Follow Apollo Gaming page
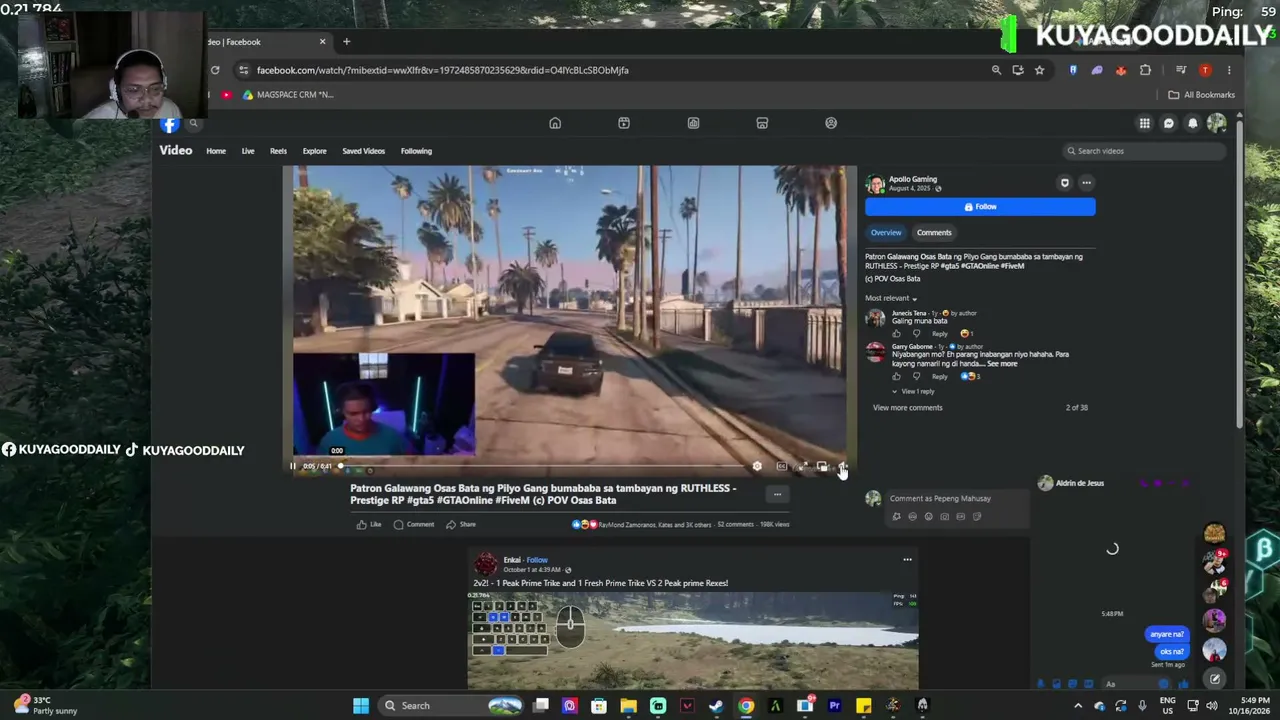Viewport: 1280px width, 720px height. (980, 207)
